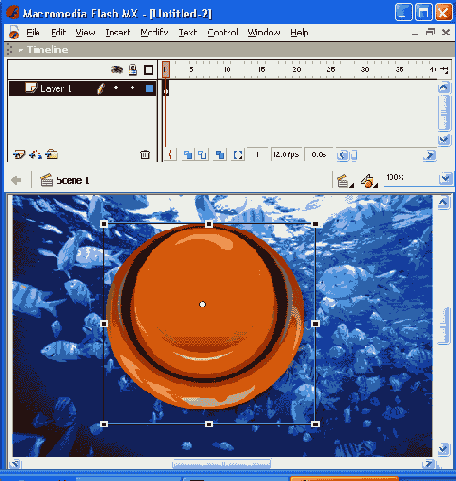Open the Edit Symbols menu
The height and width of the screenshot is (481, 456).
[369, 181]
